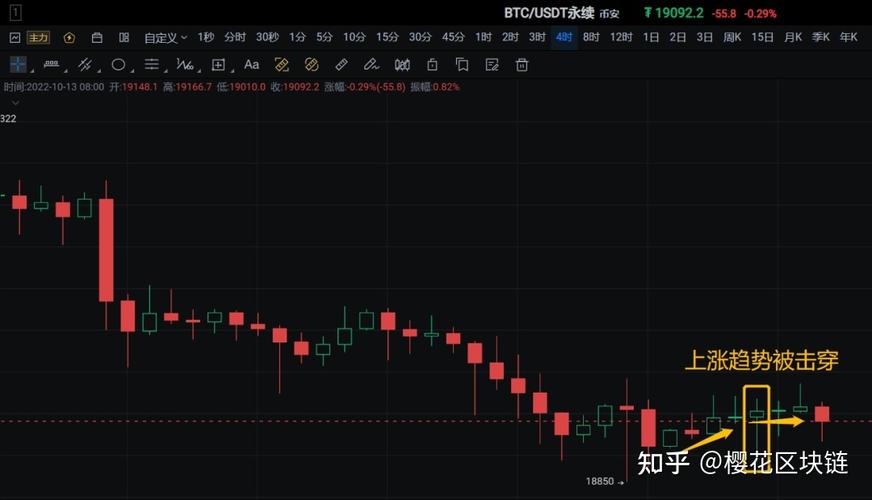Click the 18850 low price marker label
Image resolution: width=872 pixels, height=500 pixels.
tap(600, 481)
